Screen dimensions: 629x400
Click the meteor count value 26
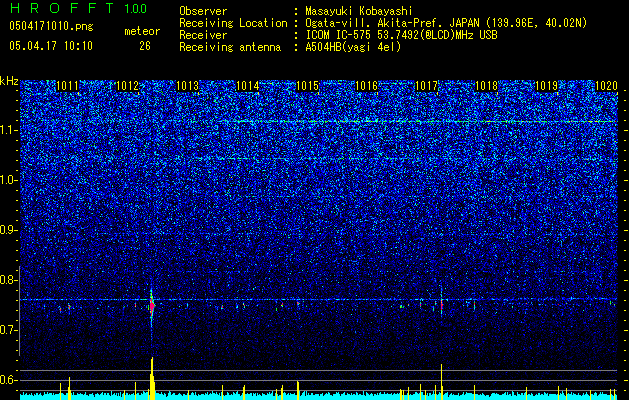145,46
